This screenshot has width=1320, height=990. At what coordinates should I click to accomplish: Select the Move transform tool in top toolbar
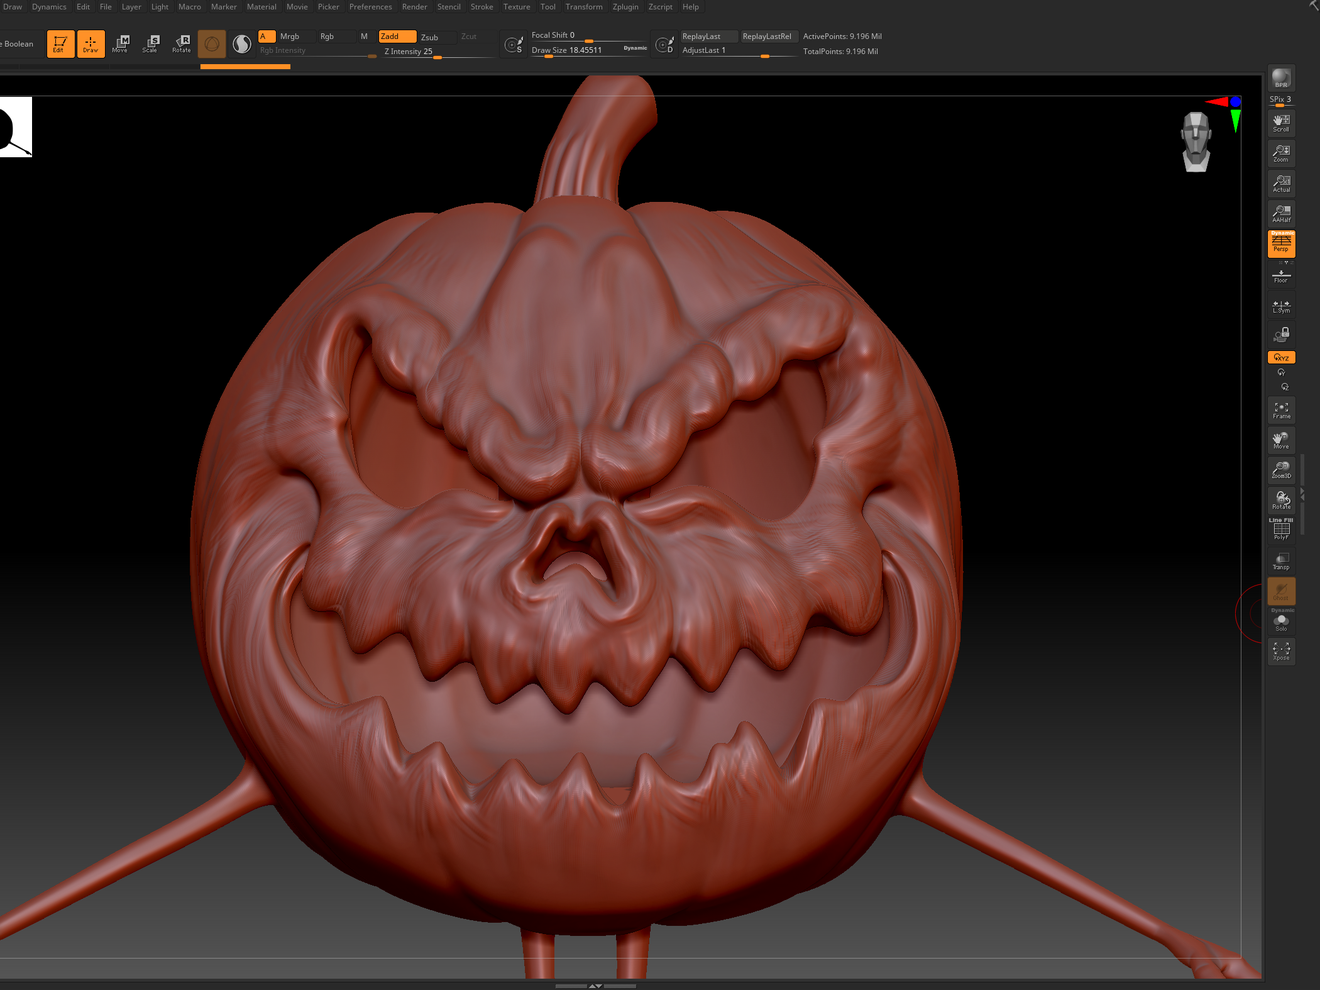121,43
